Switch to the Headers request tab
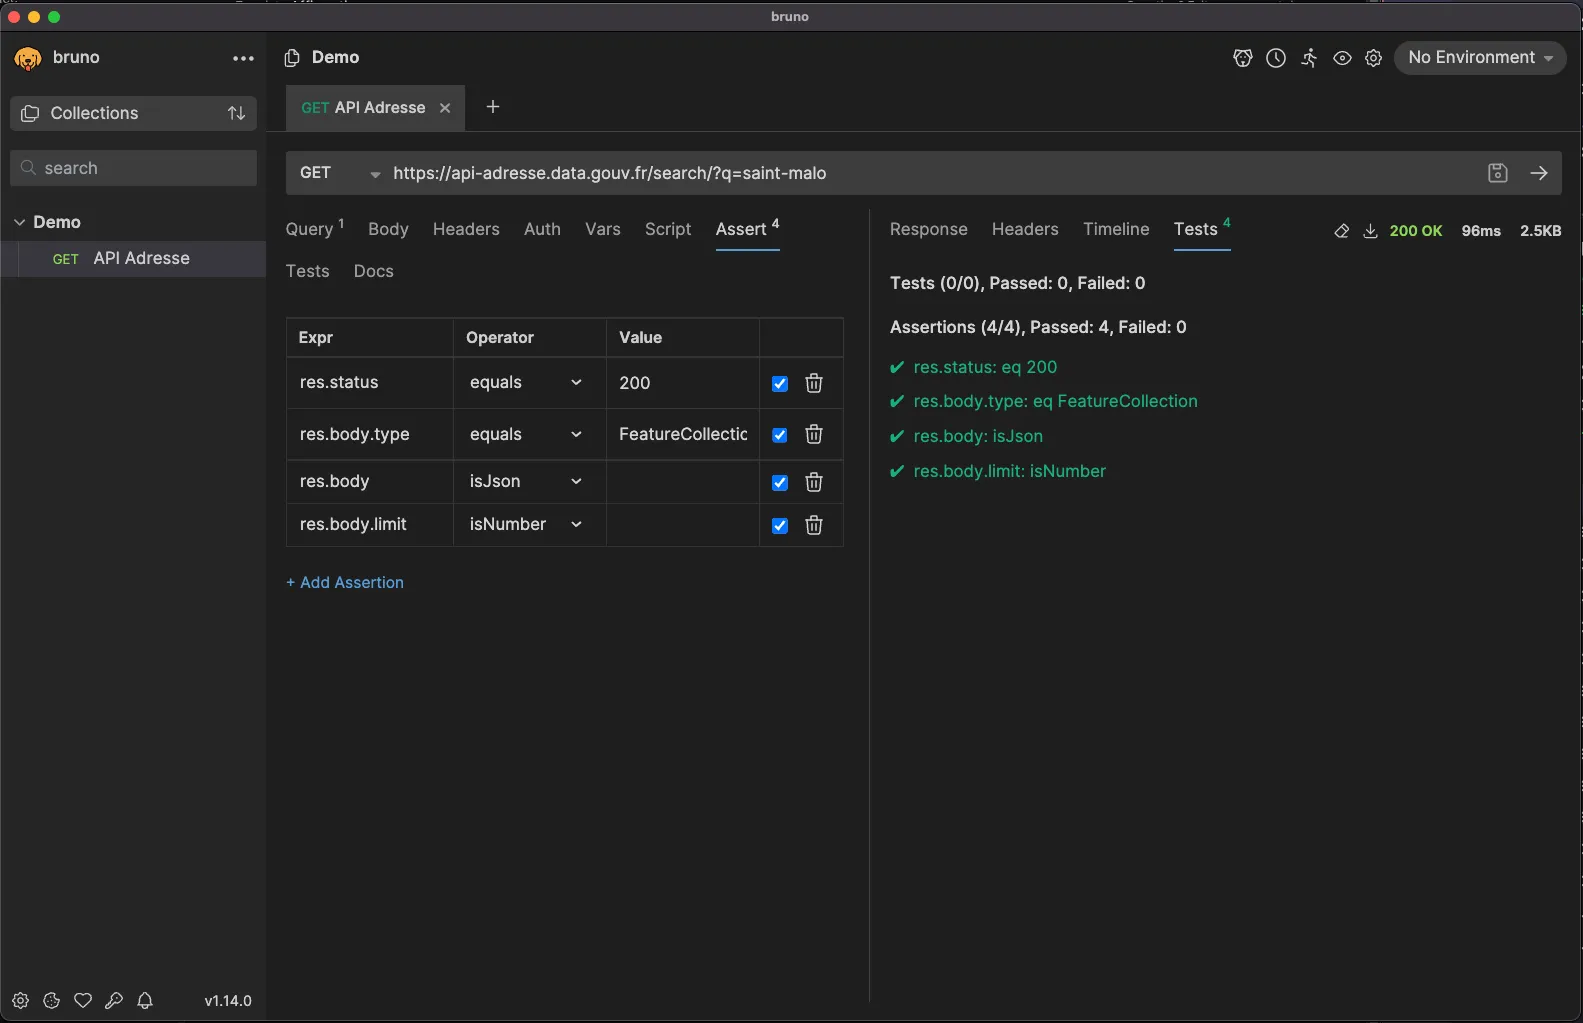The image size is (1583, 1023). (465, 229)
